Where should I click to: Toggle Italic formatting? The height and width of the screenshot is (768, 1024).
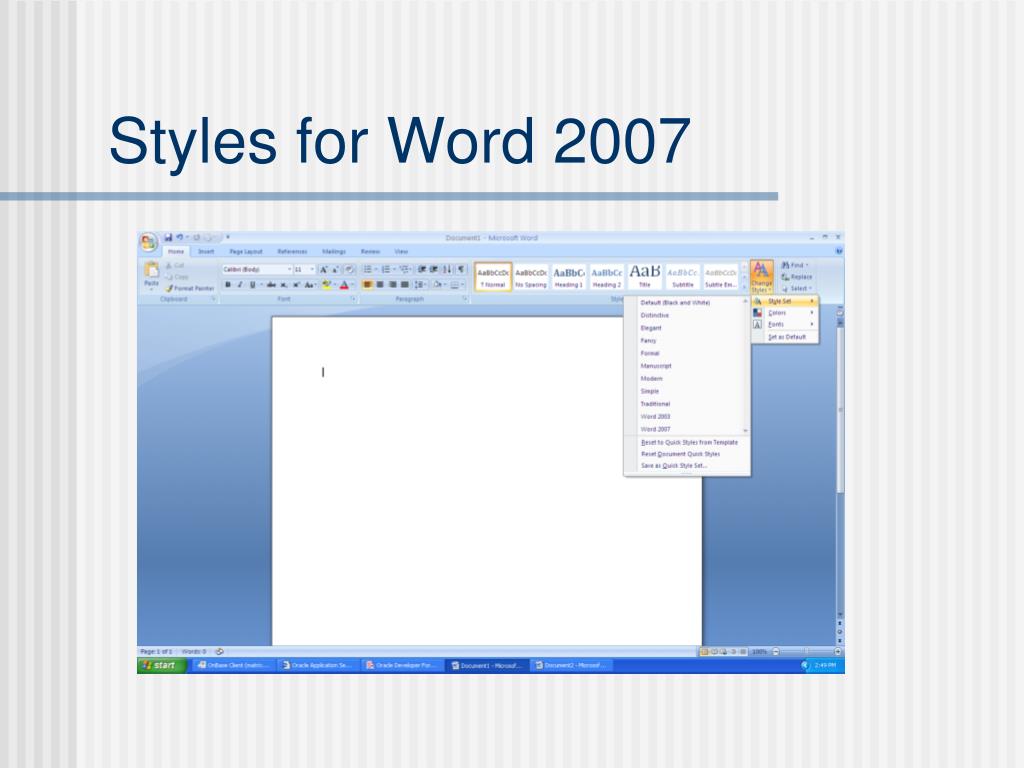click(240, 285)
